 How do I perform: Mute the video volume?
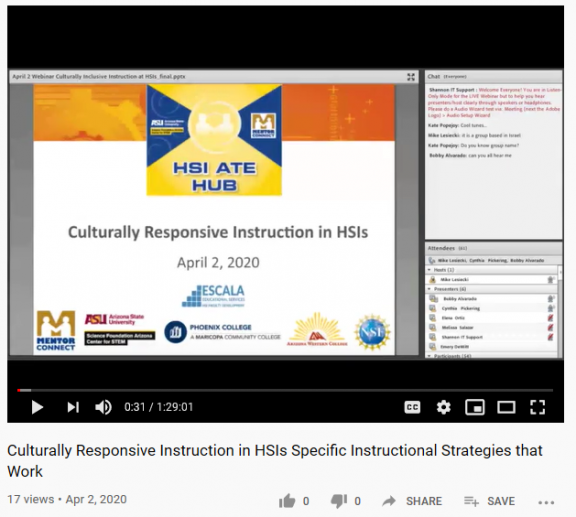pos(103,407)
